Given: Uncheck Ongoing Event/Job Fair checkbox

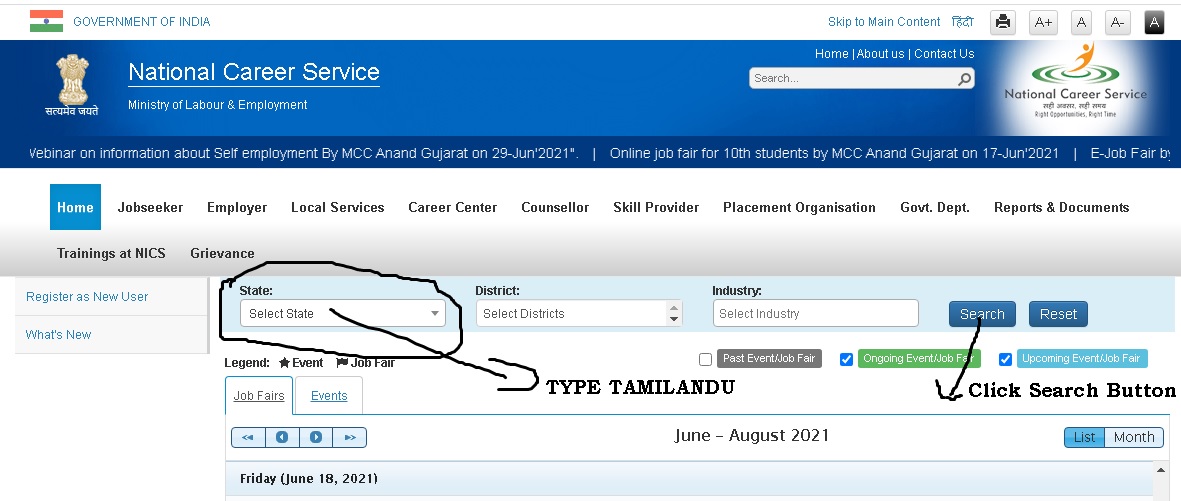Looking at the screenshot, I should pos(846,359).
